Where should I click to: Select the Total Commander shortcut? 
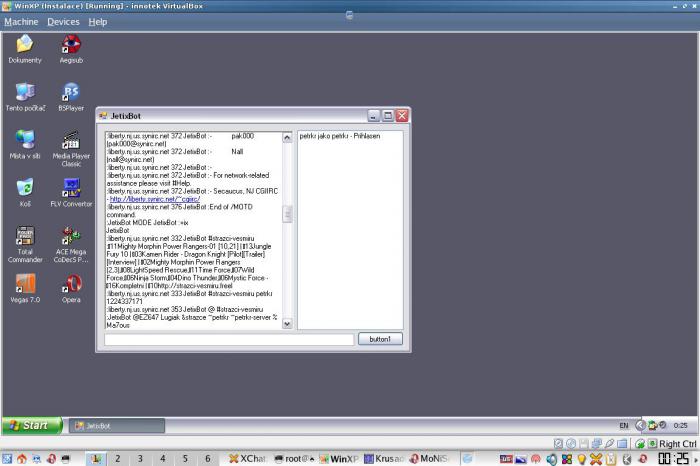[25, 244]
